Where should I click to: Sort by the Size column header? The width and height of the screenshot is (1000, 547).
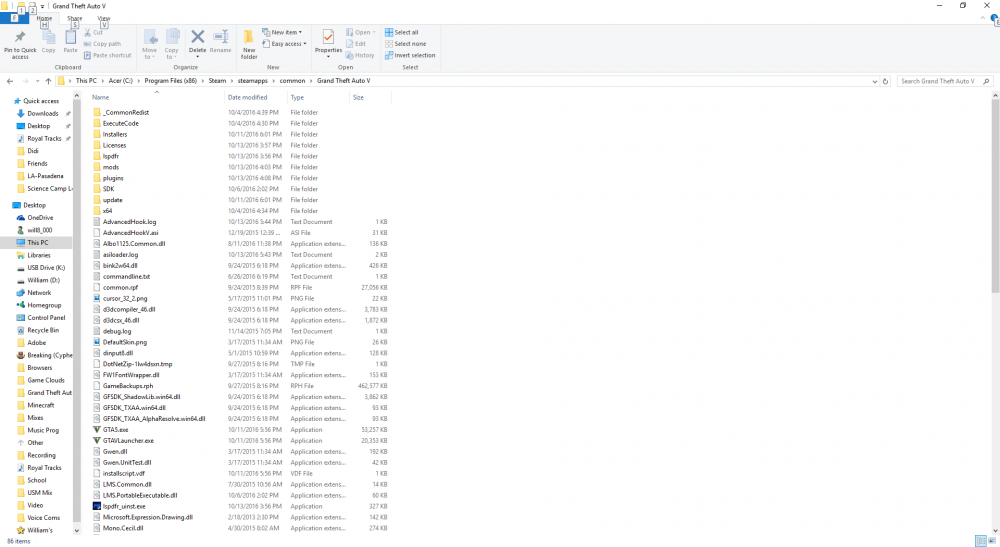[369, 98]
